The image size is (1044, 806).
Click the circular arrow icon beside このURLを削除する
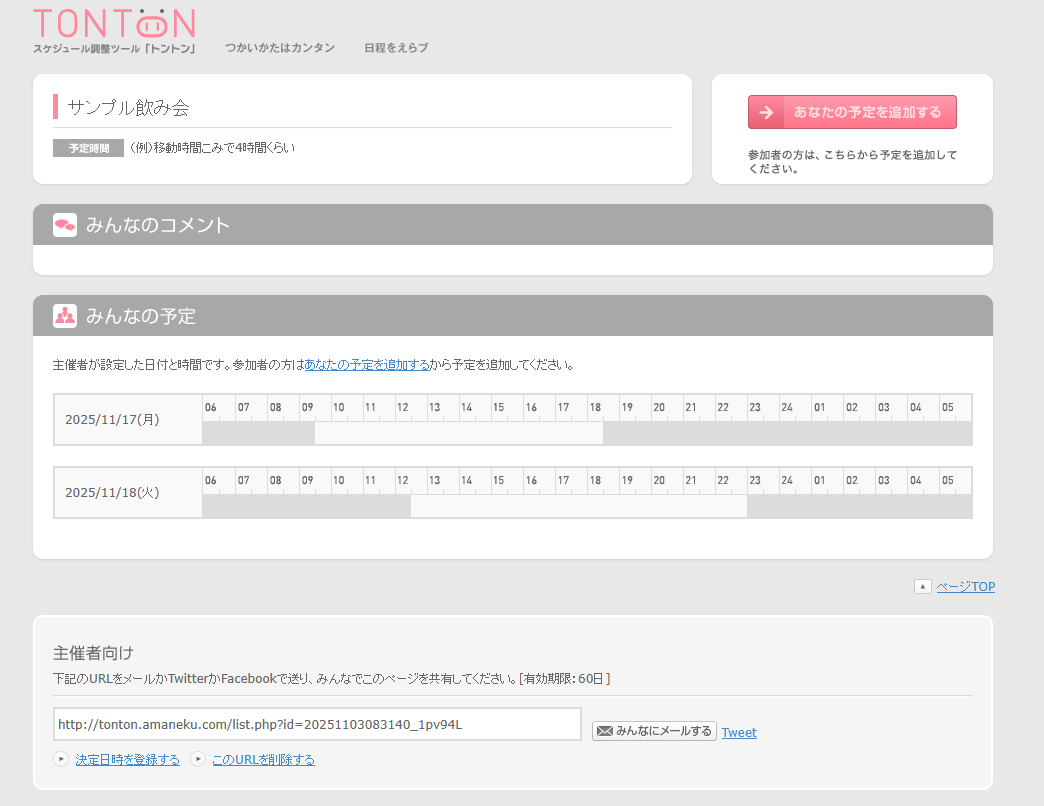tap(196, 759)
